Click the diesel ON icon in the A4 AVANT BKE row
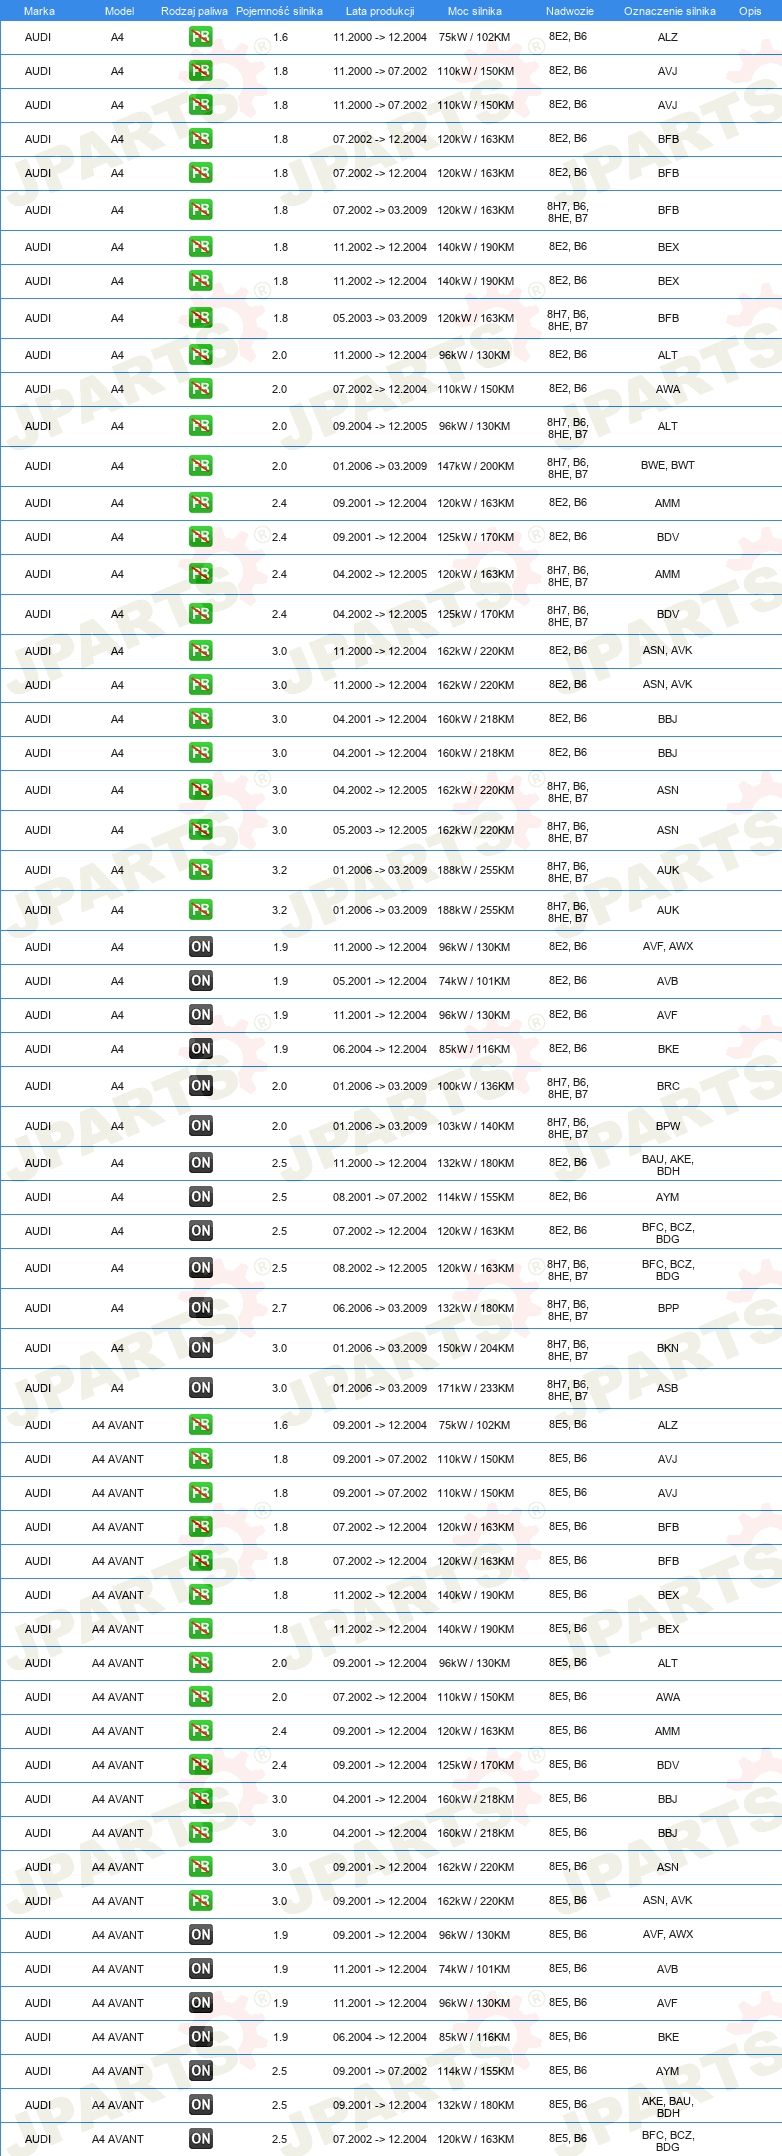The image size is (782, 2156). point(200,2037)
